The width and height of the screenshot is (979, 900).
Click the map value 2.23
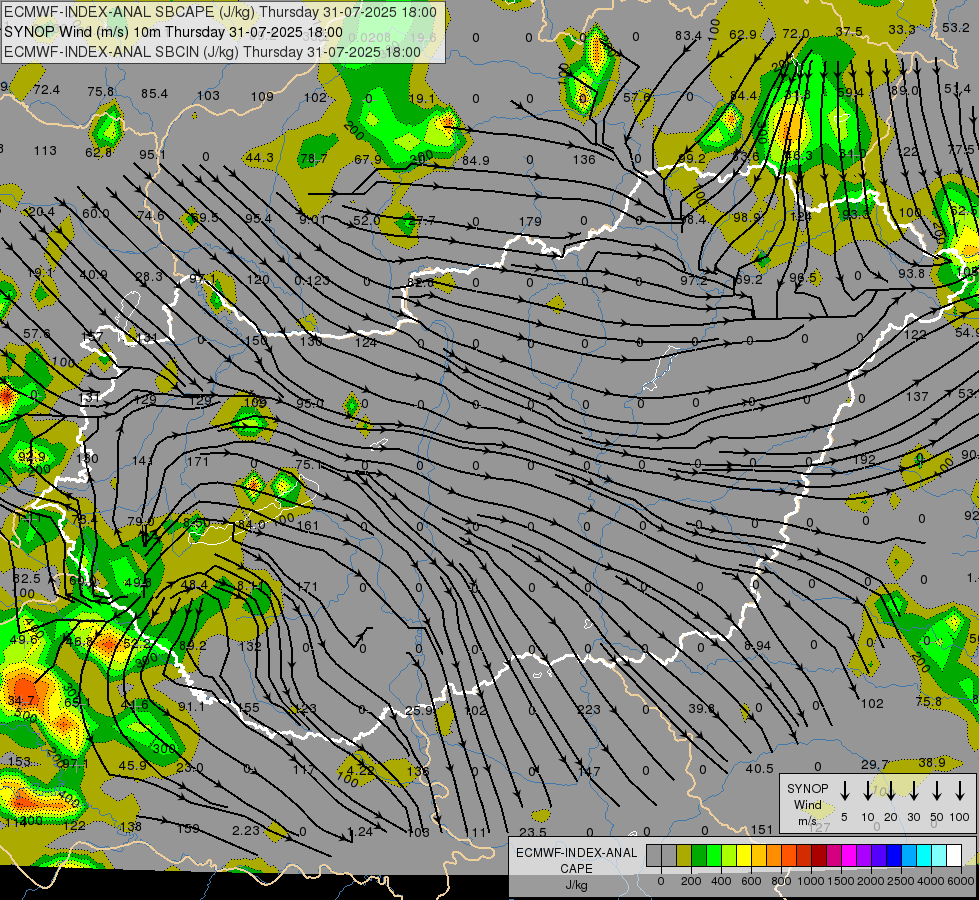click(245, 830)
